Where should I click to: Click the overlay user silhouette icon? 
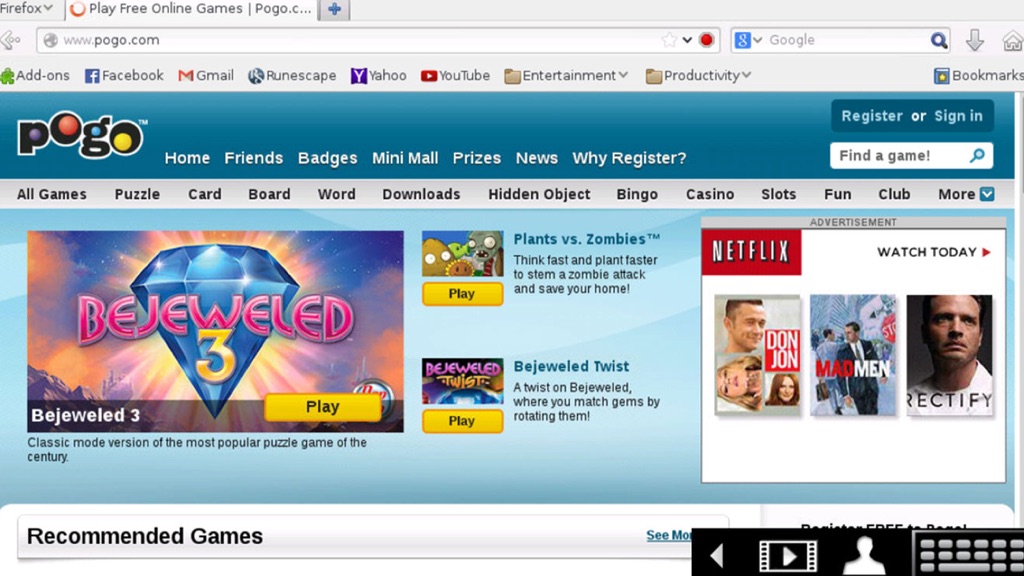(864, 555)
